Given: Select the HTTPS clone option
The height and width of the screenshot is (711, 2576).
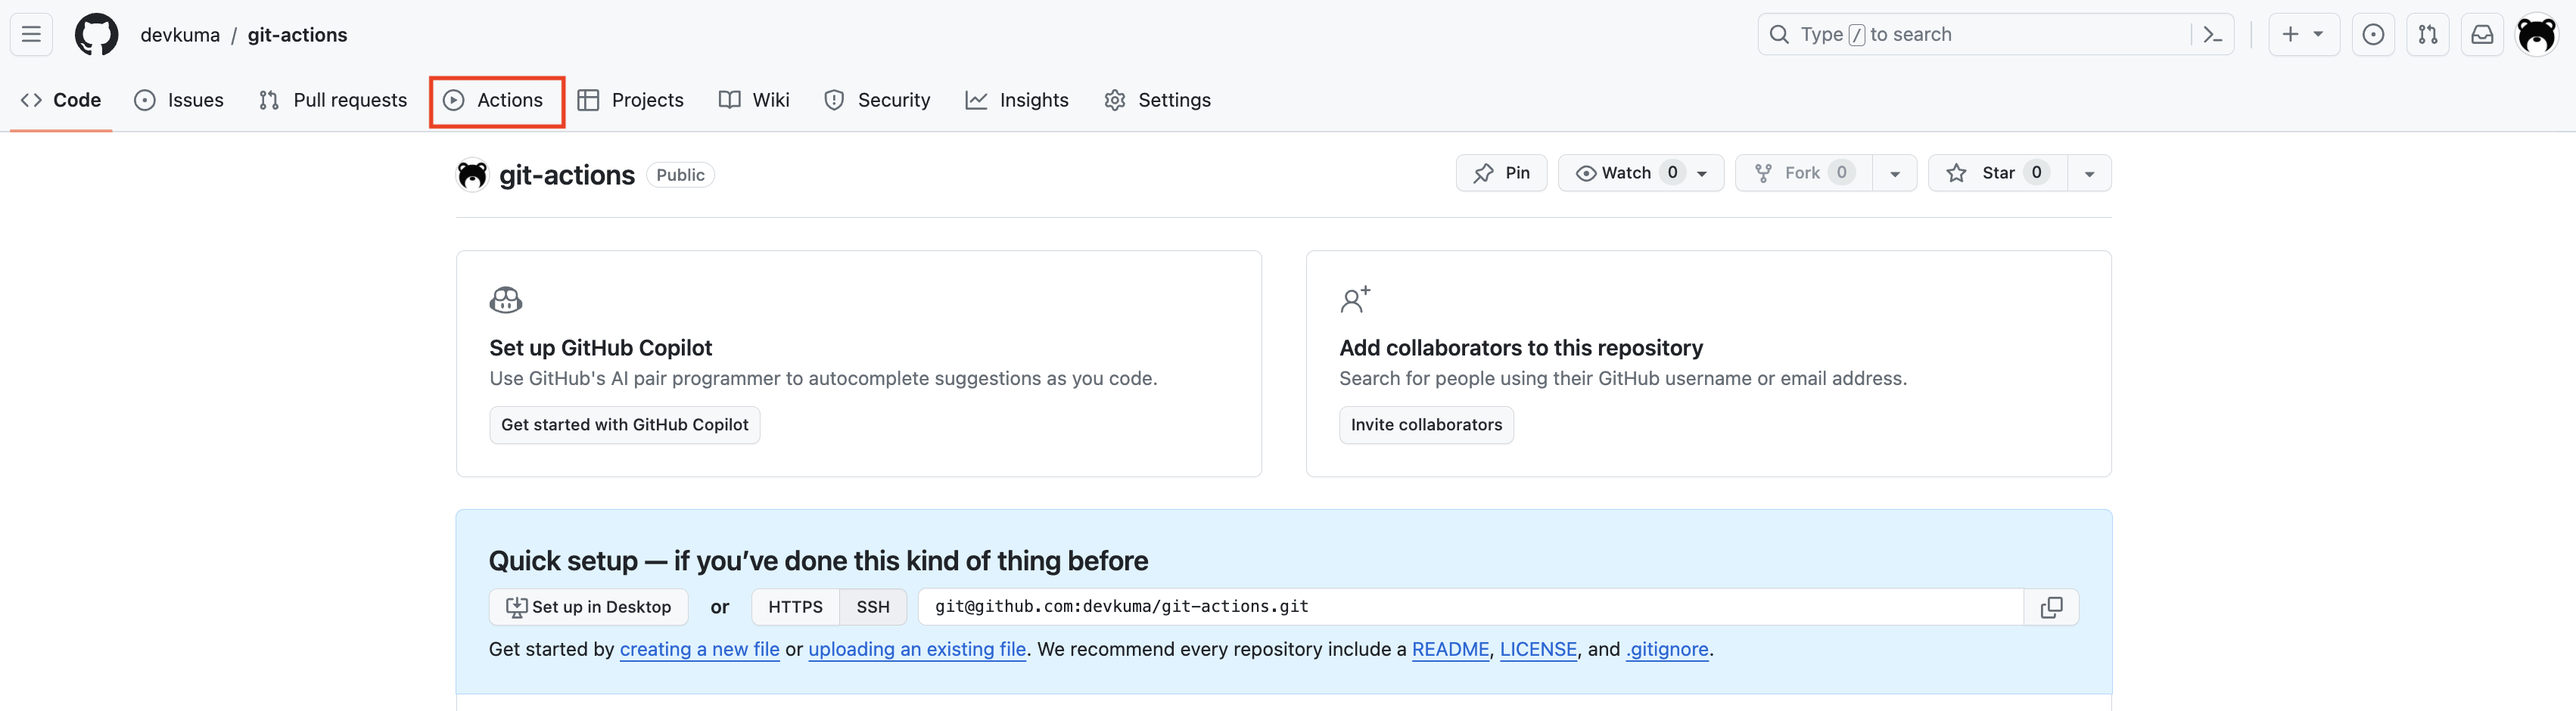Looking at the screenshot, I should [x=796, y=607].
